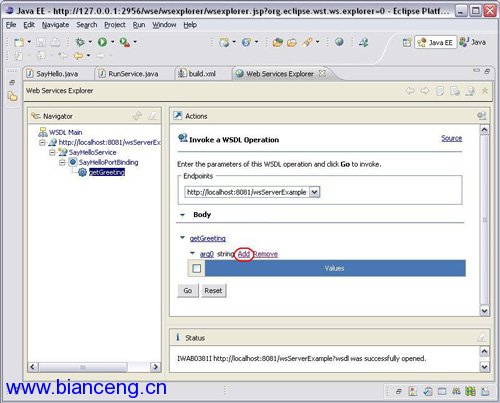The width and height of the screenshot is (500, 403).
Task: Collapse the SayHelloService tree node
Action: click(x=52, y=153)
